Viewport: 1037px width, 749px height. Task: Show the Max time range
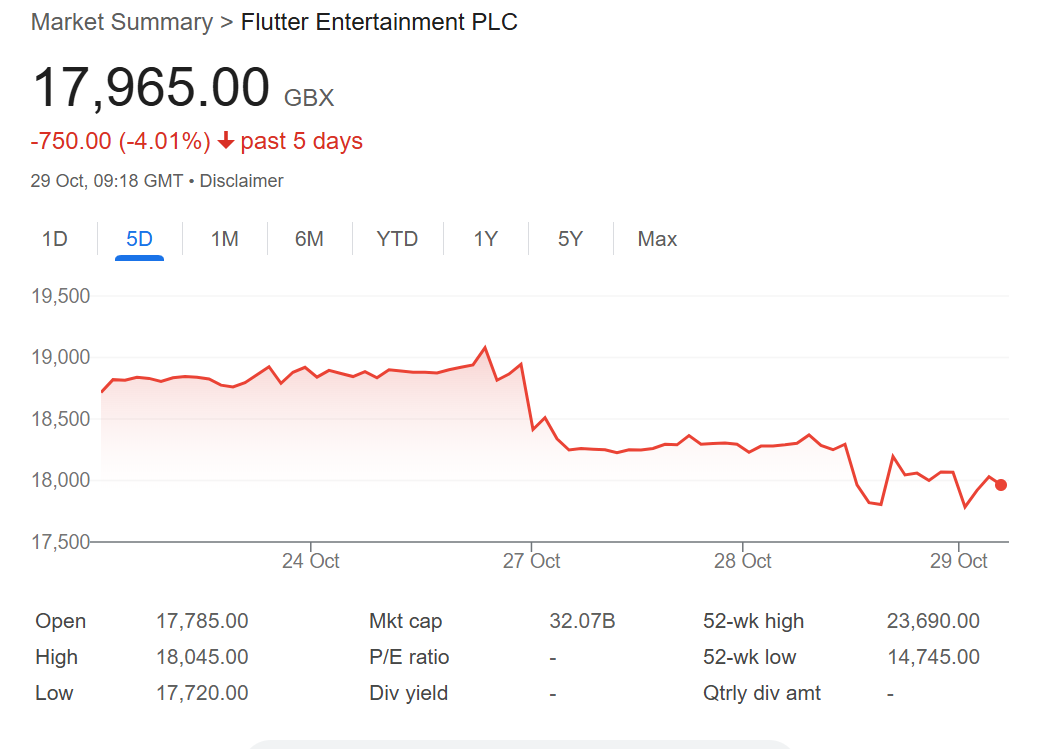[x=657, y=238]
